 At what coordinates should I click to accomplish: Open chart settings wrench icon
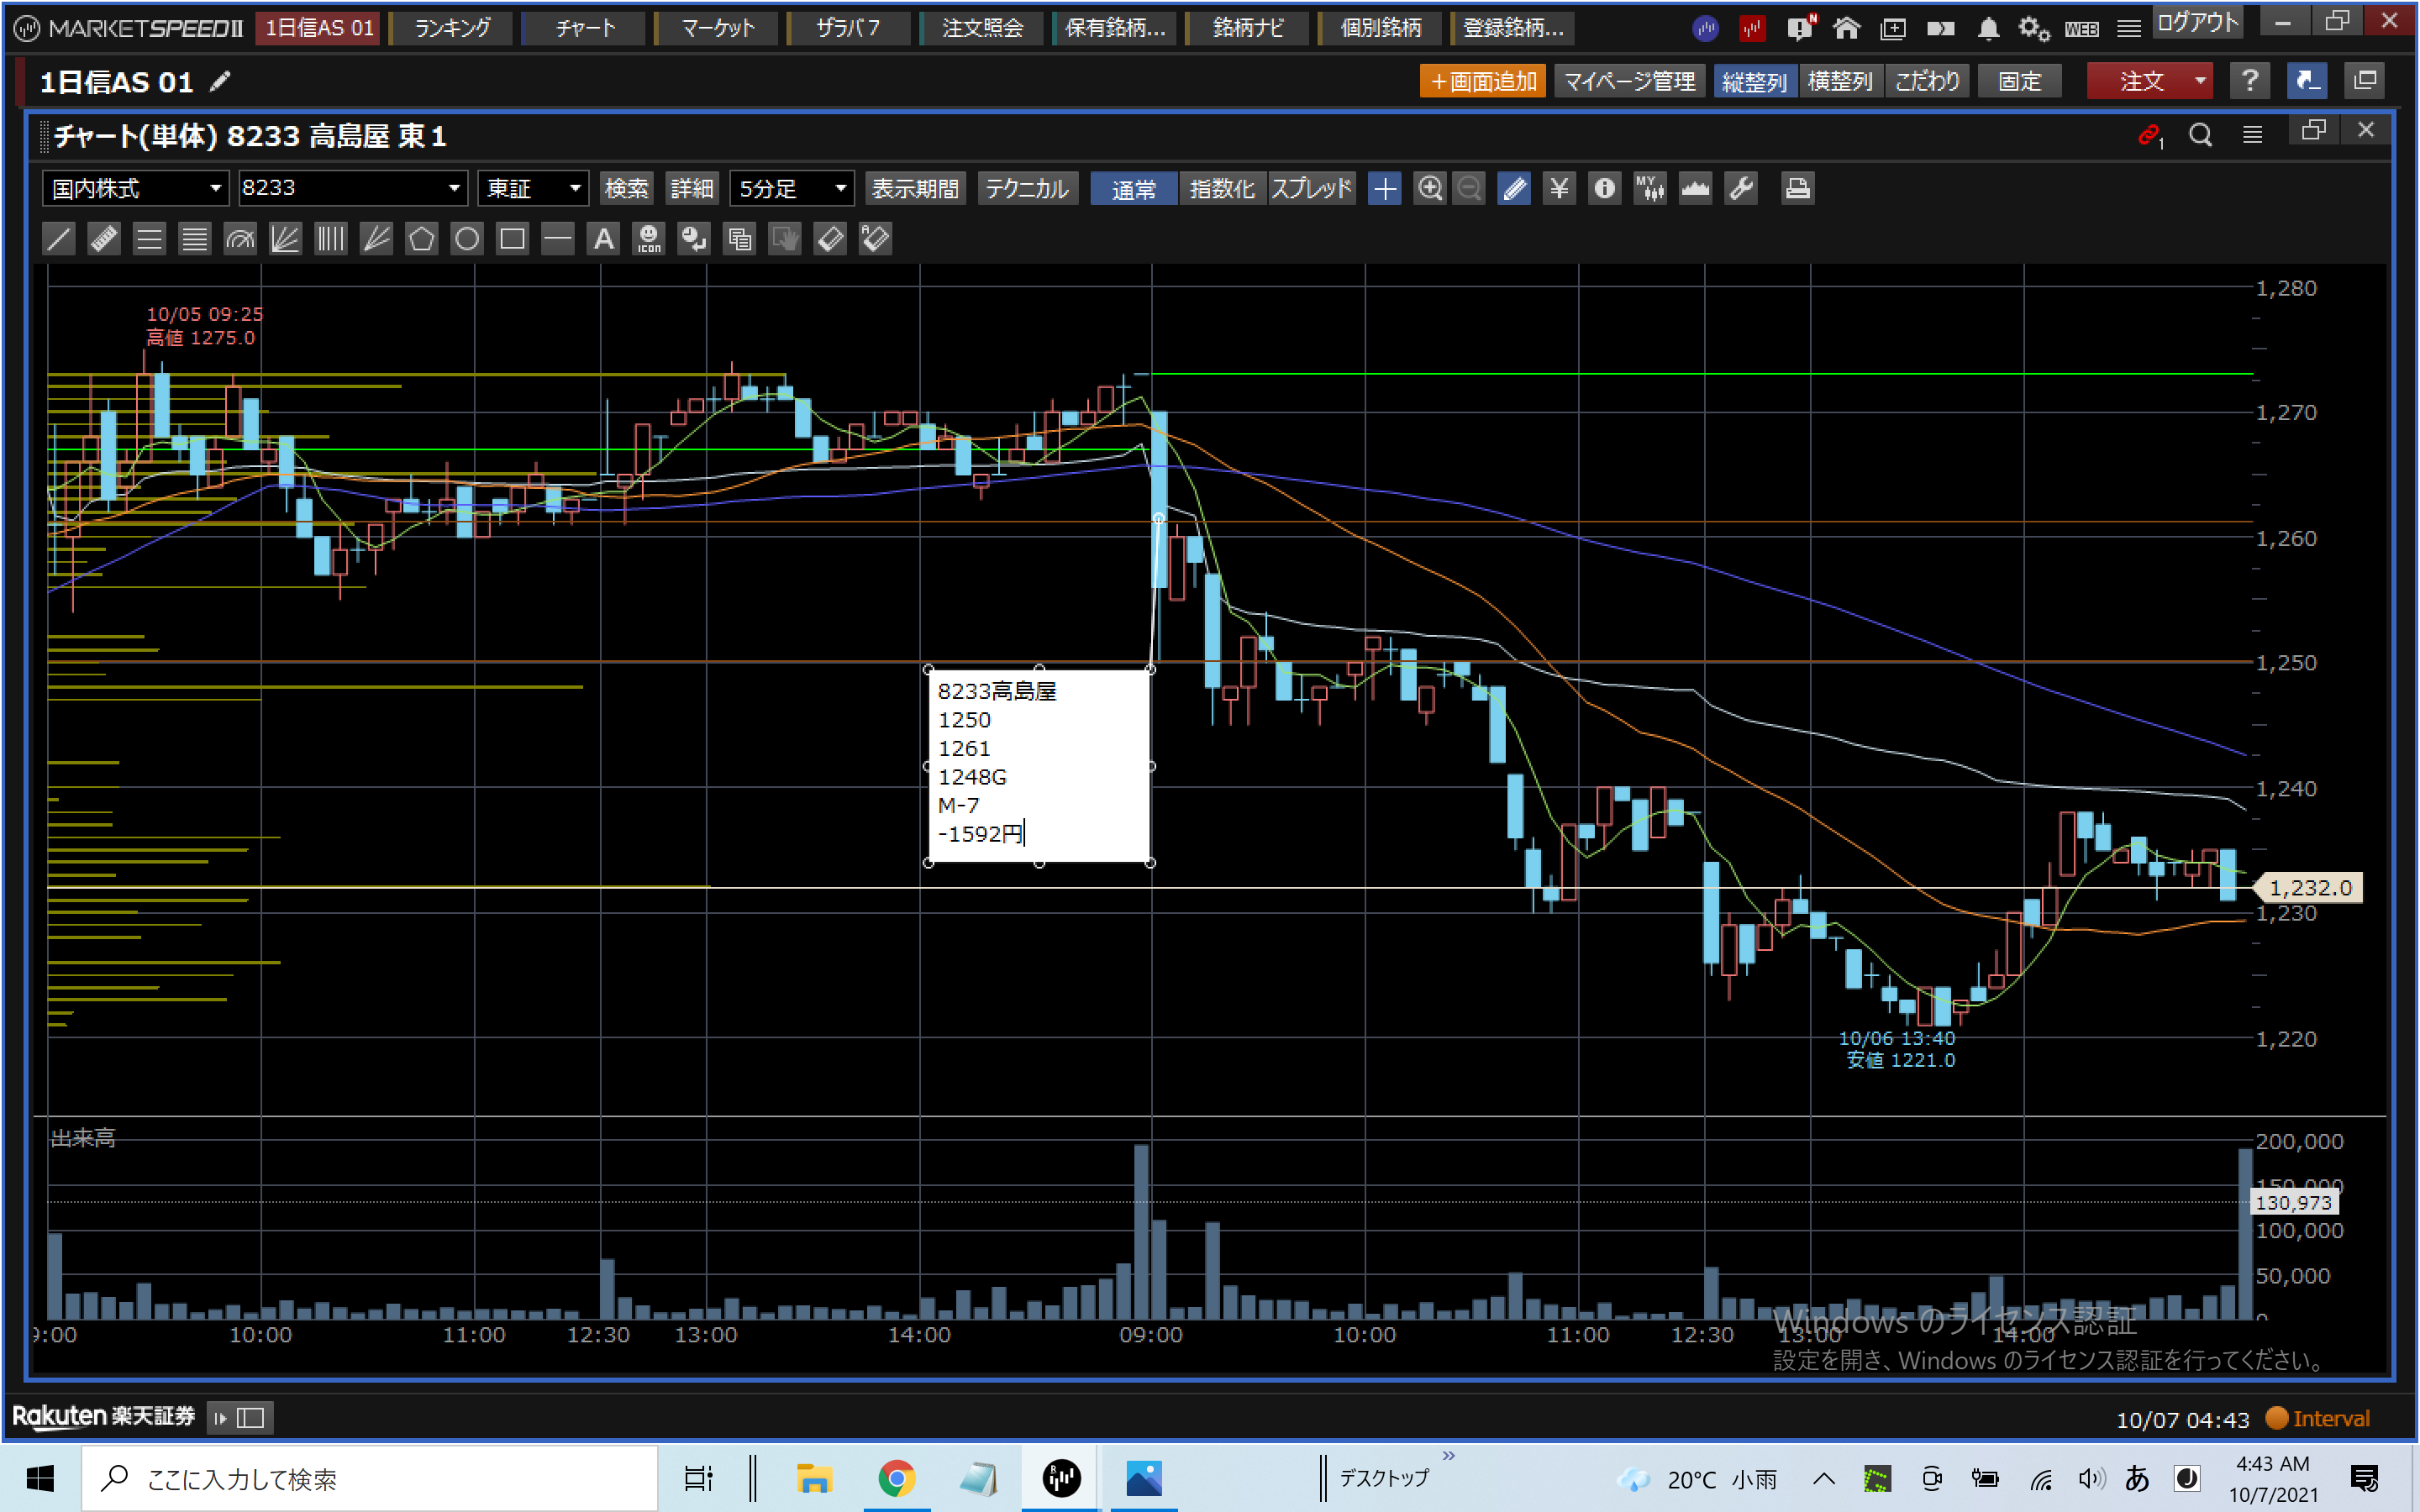pos(1741,188)
